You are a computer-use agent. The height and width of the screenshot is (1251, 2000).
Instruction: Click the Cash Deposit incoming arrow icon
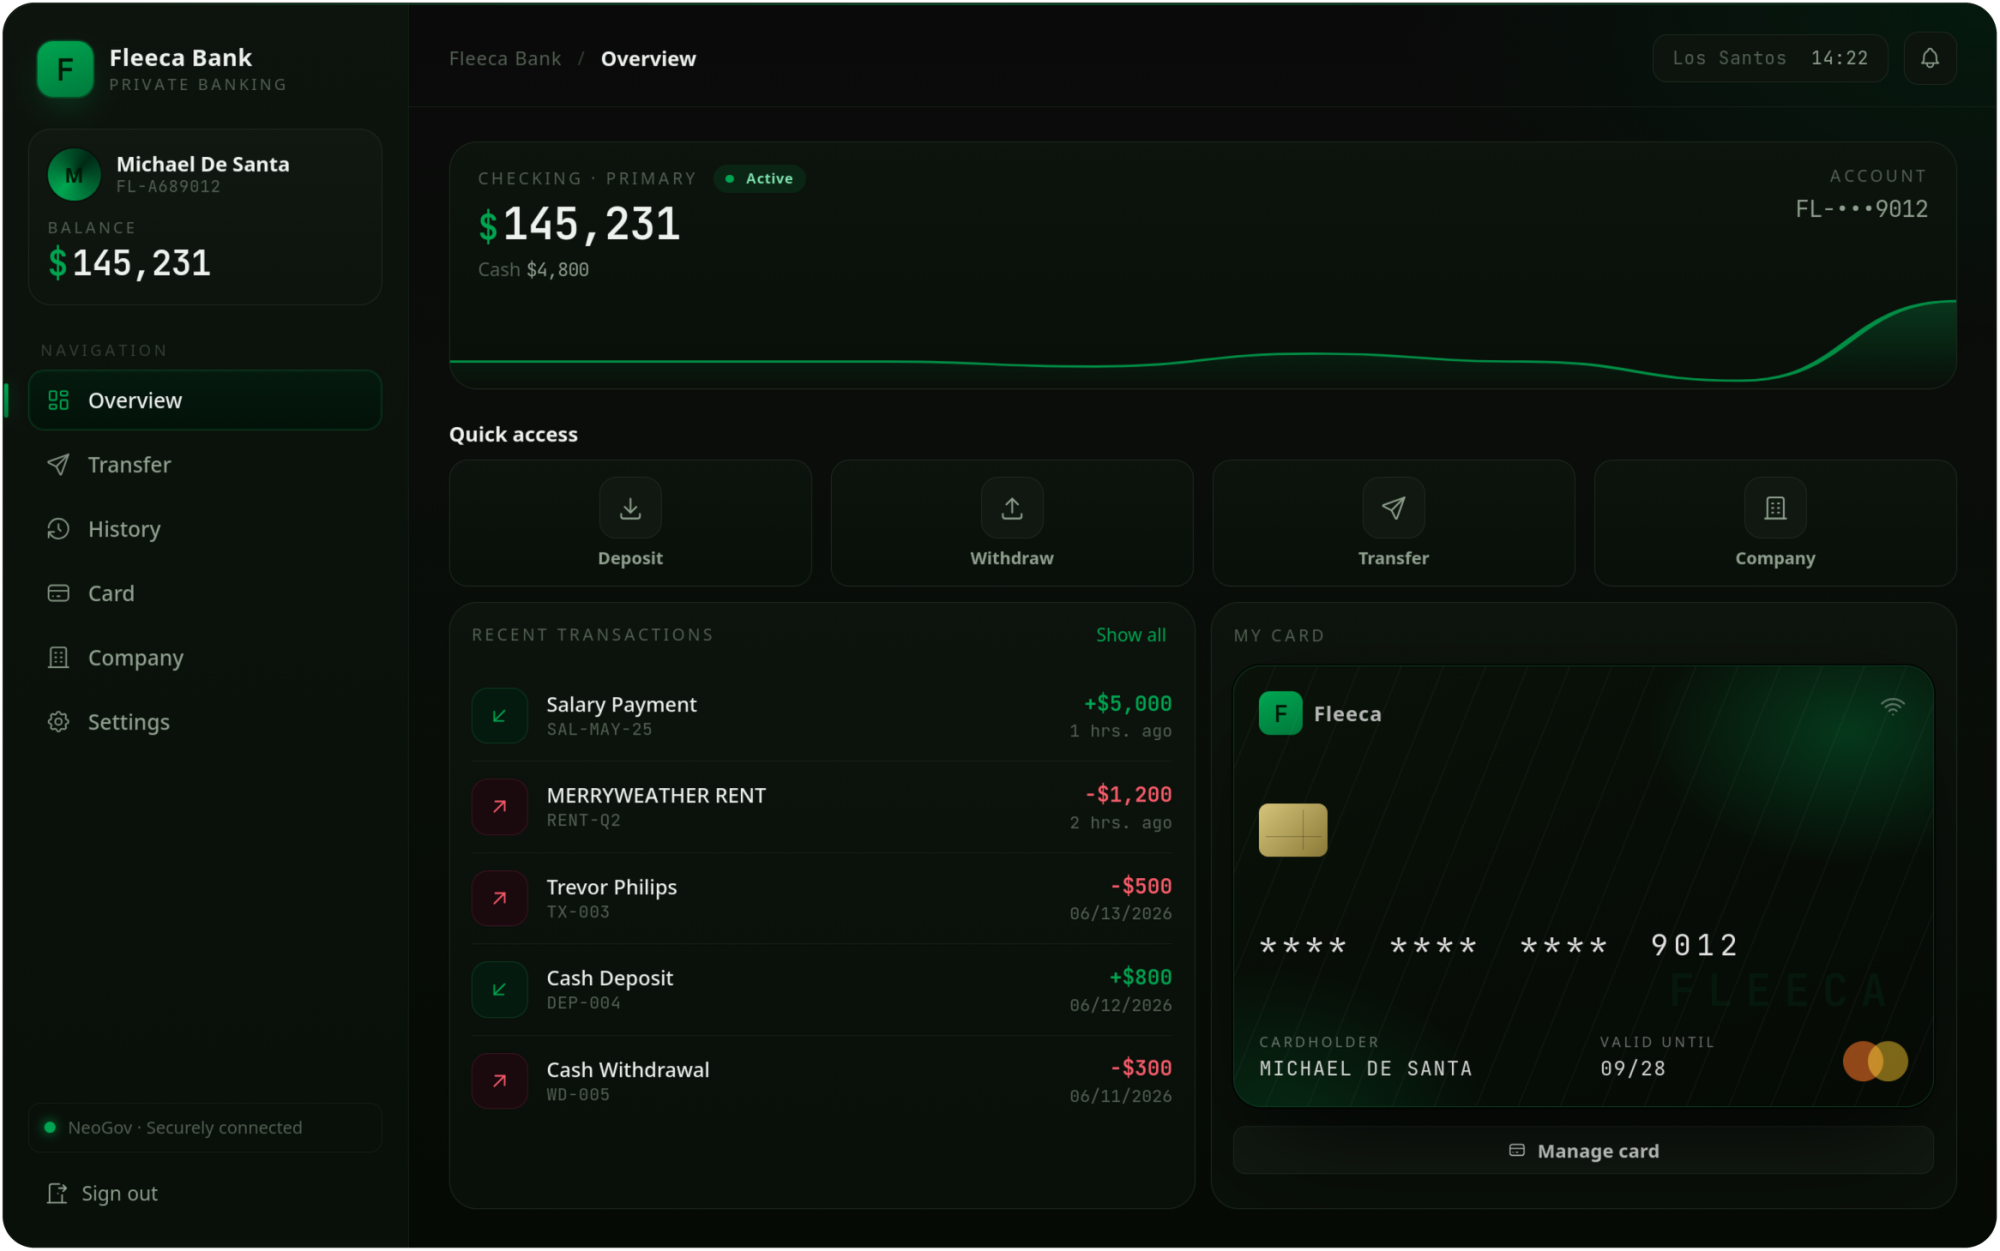[499, 989]
